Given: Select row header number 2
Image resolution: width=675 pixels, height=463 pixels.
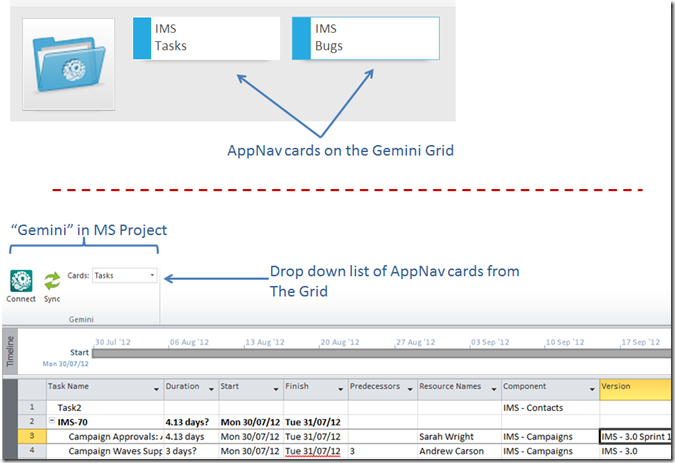Looking at the screenshot, I should 32,422.
